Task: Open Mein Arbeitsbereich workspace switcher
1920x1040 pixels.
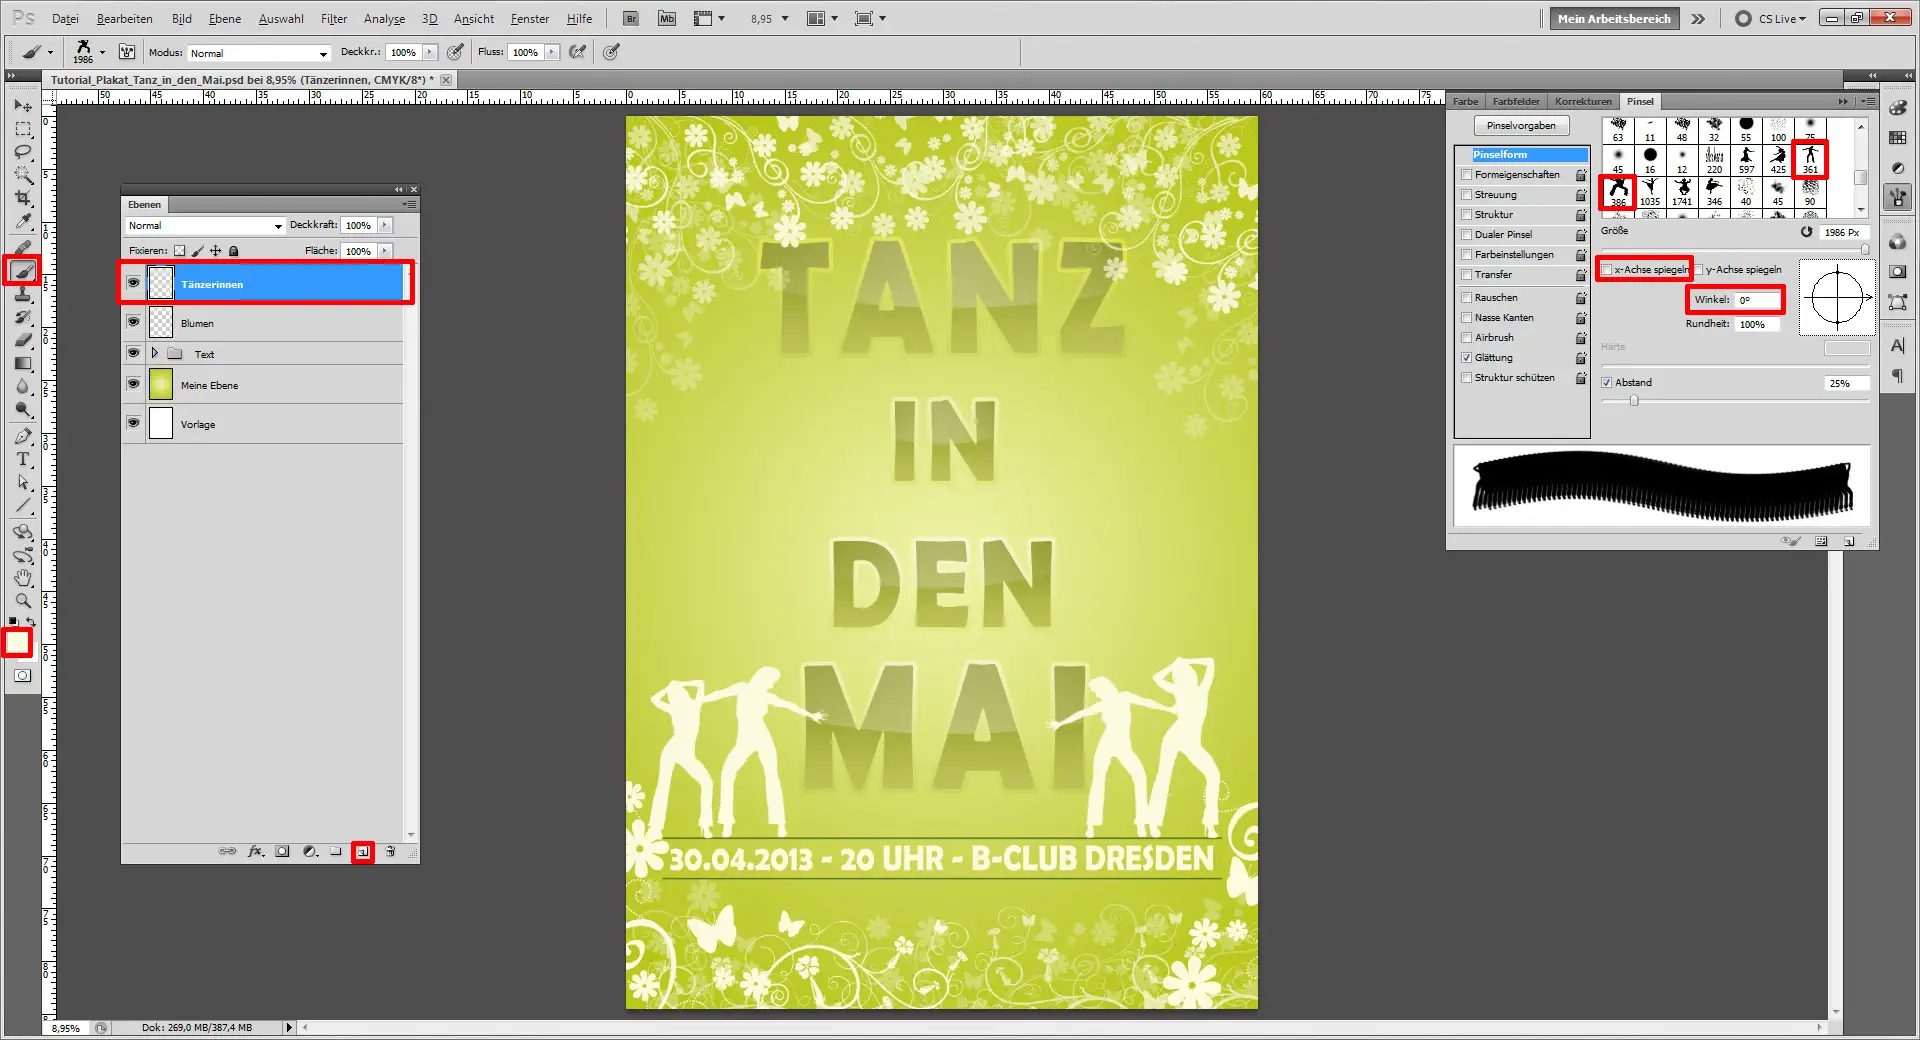Action: point(1613,18)
